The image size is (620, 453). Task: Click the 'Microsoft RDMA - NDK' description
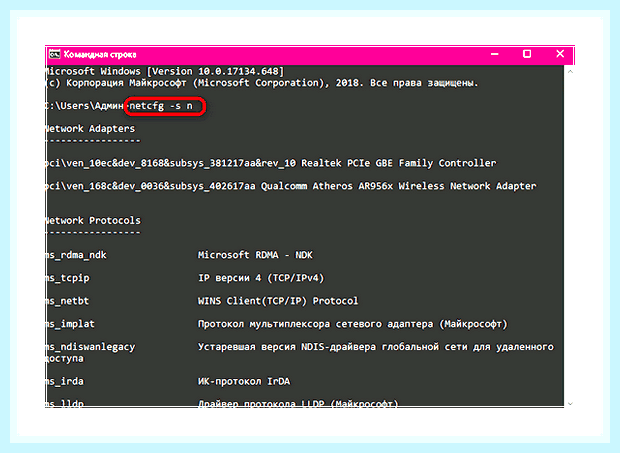click(x=255, y=255)
